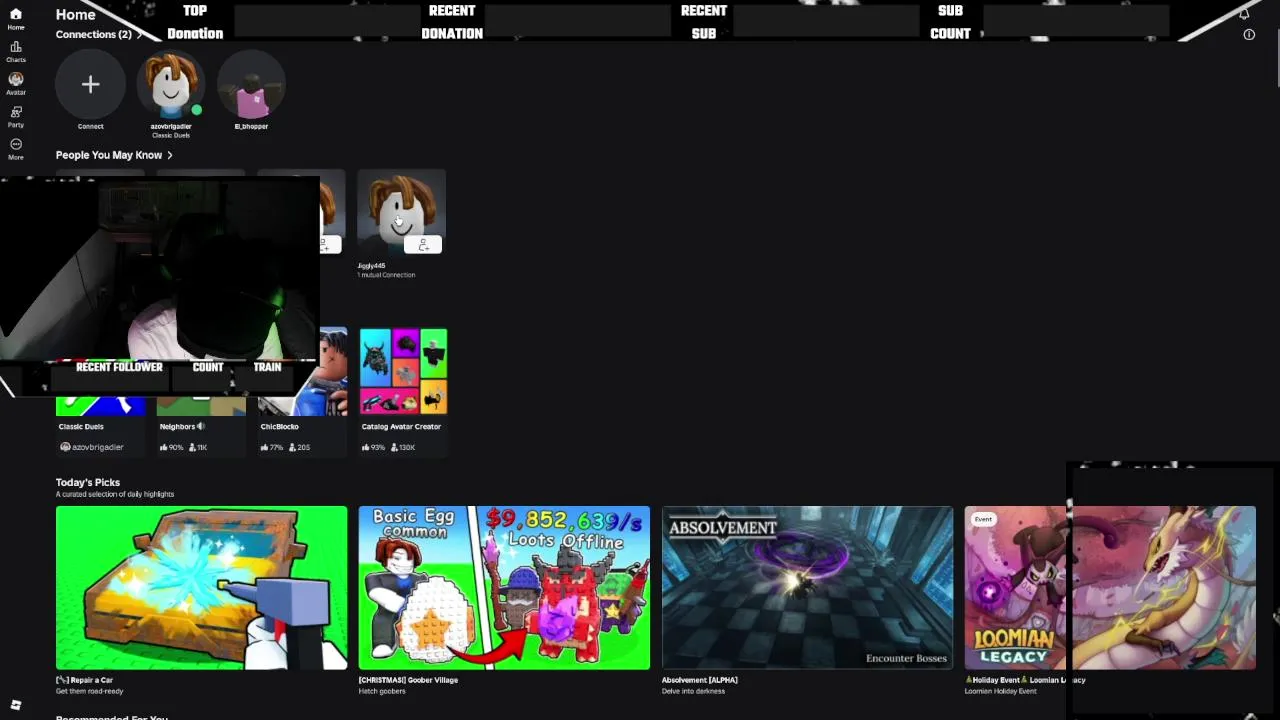Click the azovbrigadier avatar under Classic Duels
Viewport: 1280px width, 720px height.
coord(65,447)
